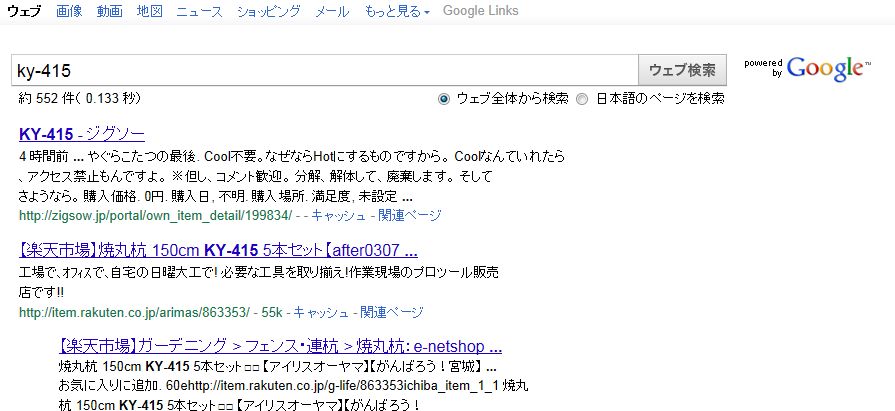895x411 pixels.
Task: Open the KY-415 - ジグソー result
Action: click(x=82, y=134)
